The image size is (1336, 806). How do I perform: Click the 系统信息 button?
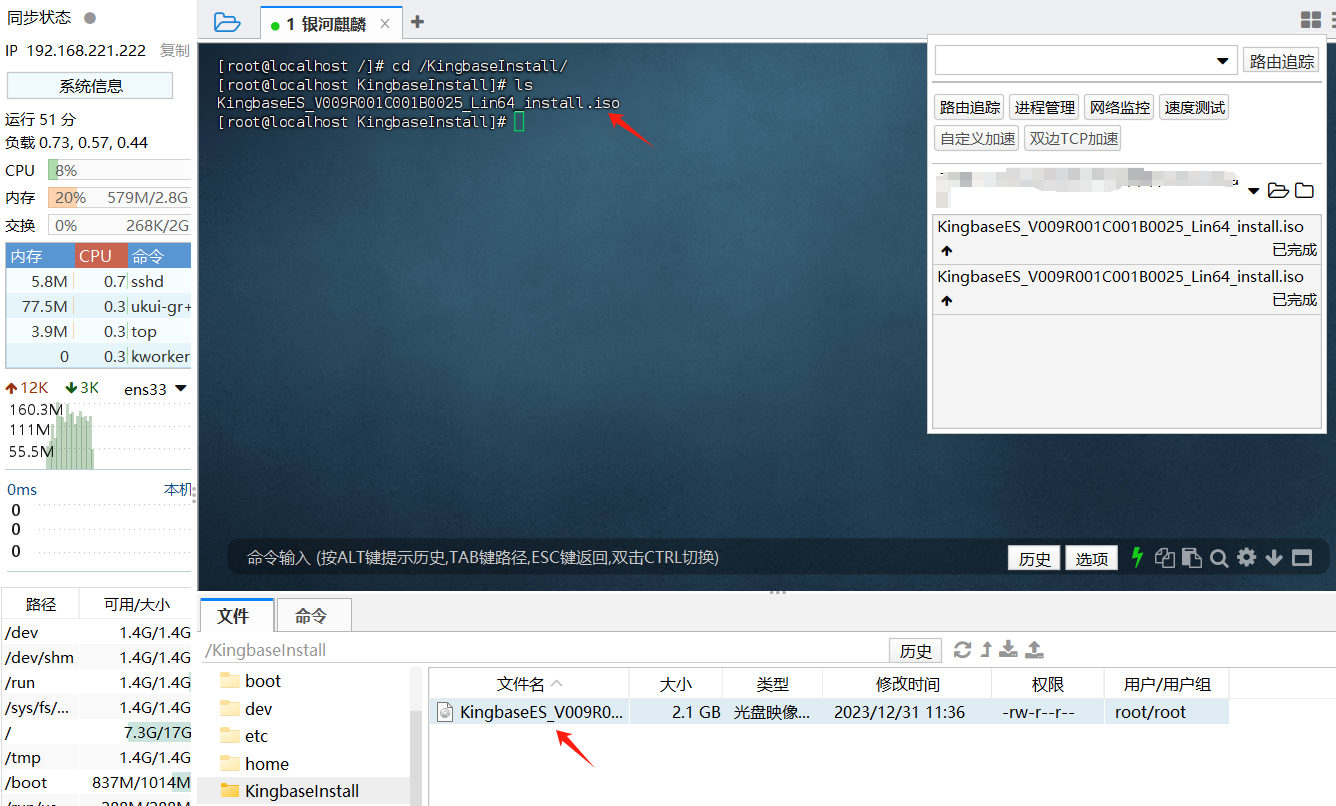tap(90, 86)
